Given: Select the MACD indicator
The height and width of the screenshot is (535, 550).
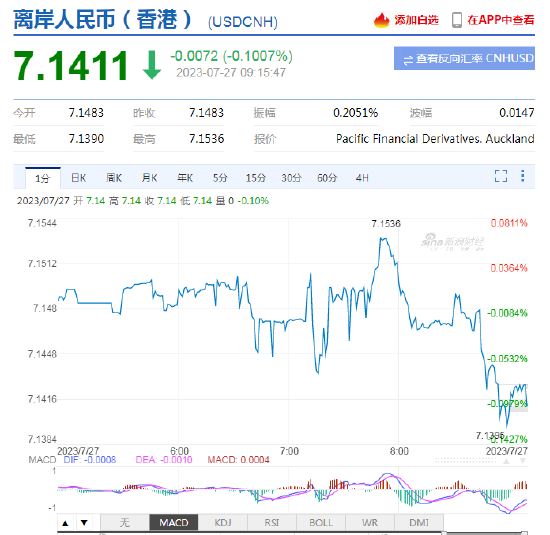Looking at the screenshot, I should [x=174, y=523].
